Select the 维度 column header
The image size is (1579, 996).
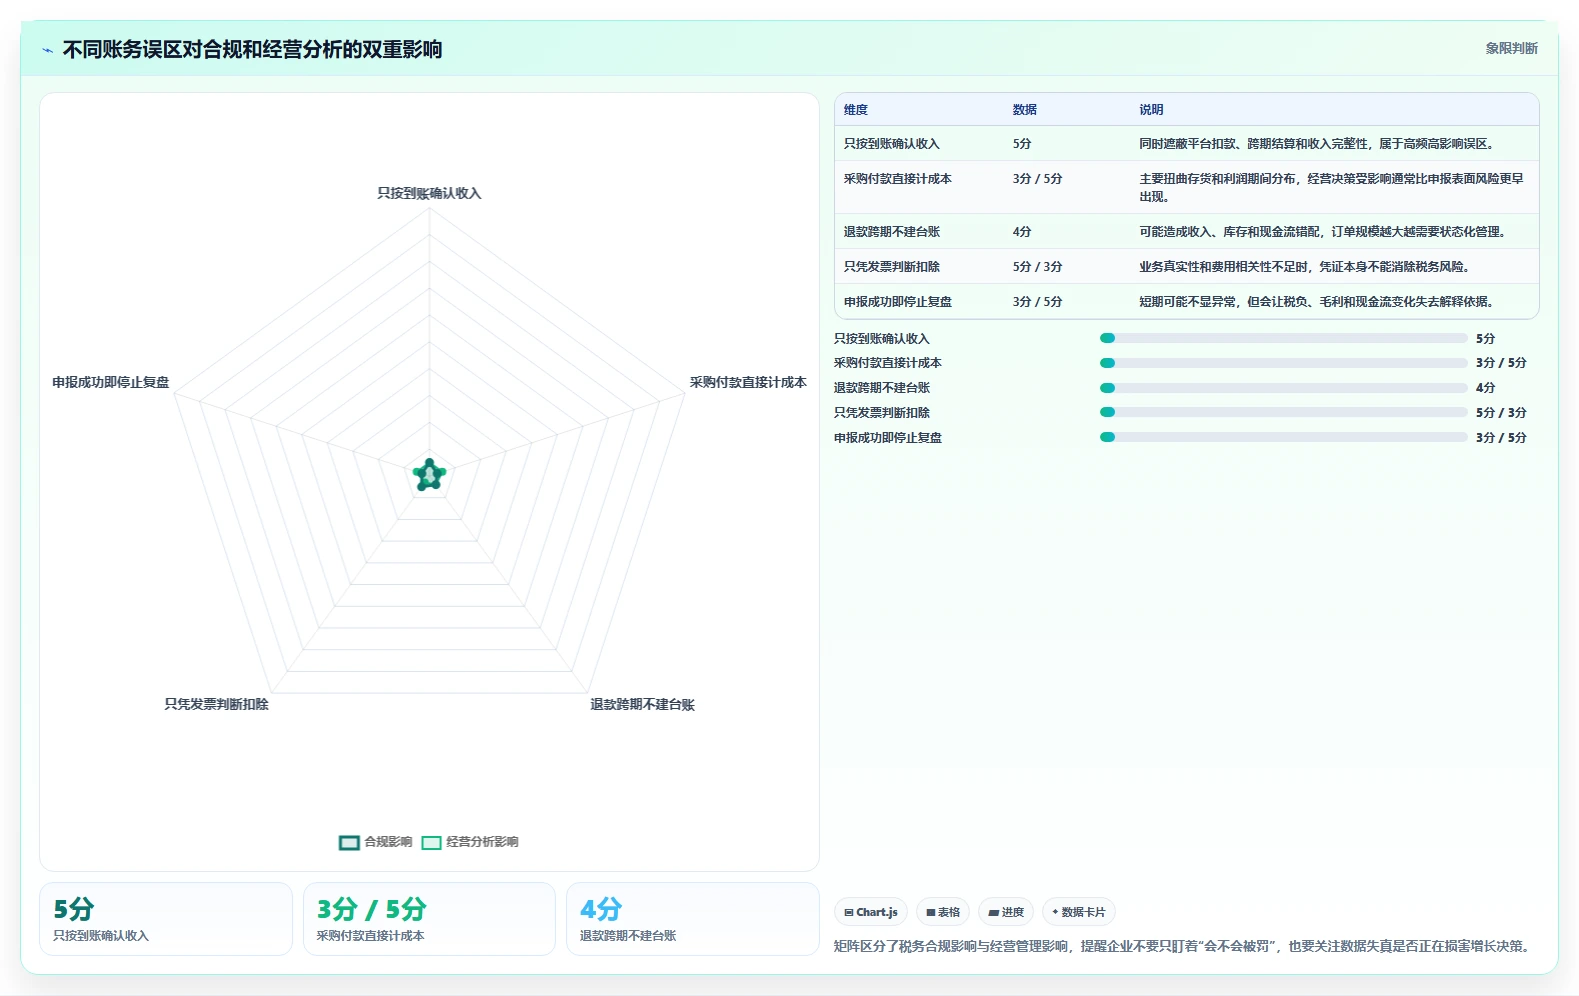[856, 110]
